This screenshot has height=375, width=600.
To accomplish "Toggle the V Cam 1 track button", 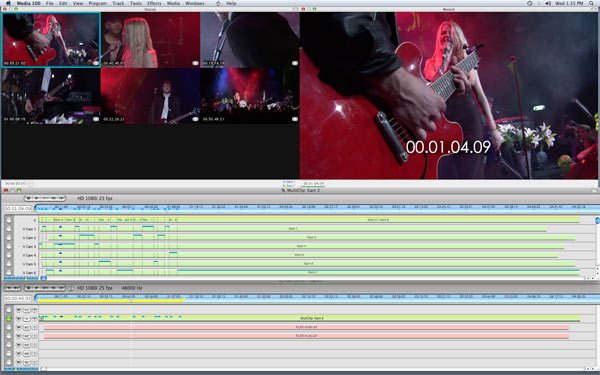I will [9, 229].
